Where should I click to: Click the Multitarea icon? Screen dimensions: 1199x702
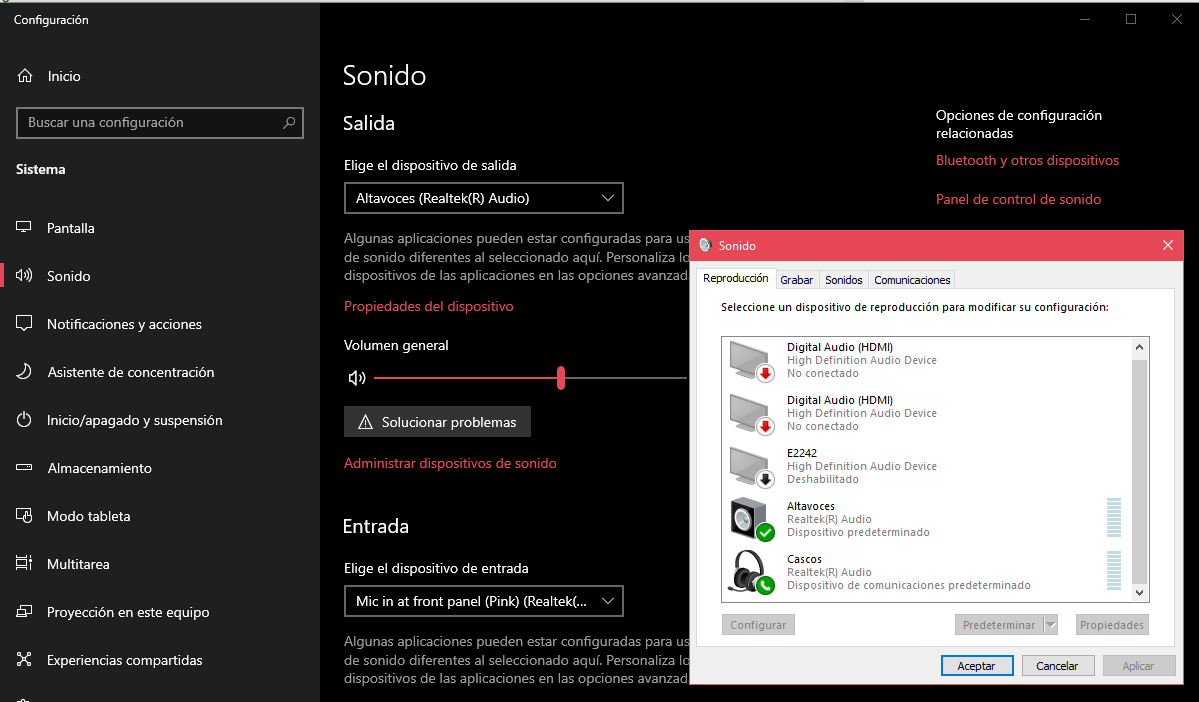(24, 564)
